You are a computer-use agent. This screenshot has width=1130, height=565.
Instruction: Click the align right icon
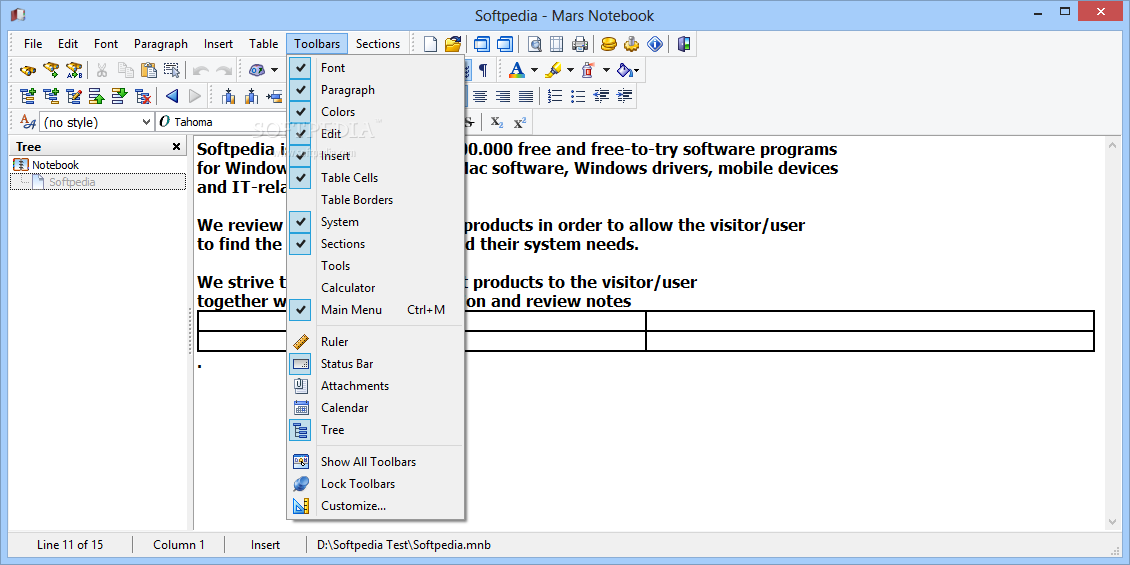click(x=503, y=96)
